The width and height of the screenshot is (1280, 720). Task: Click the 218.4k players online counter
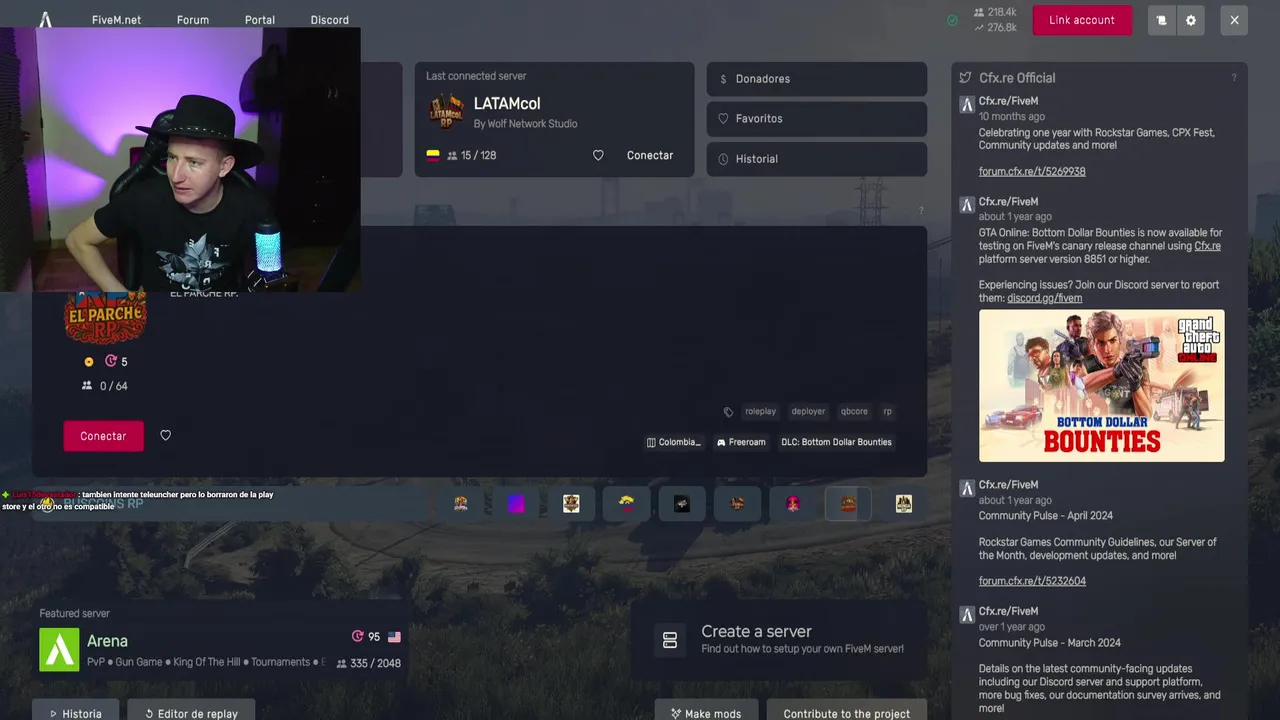(993, 12)
